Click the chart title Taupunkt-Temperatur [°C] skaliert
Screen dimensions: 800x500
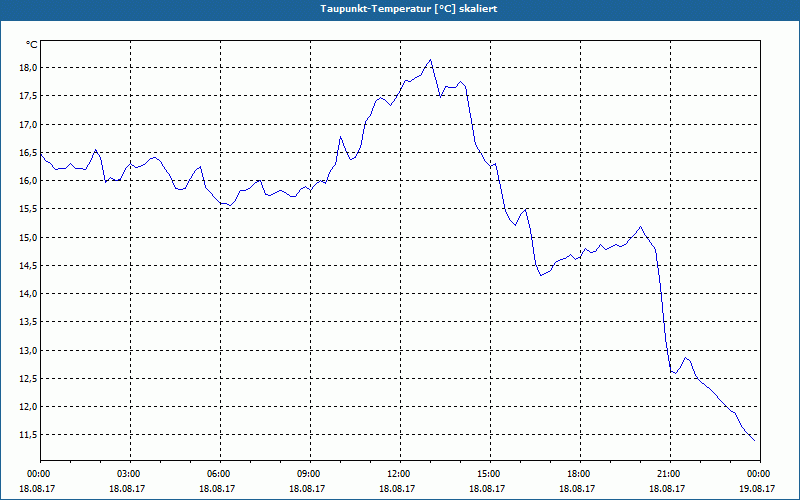409,9
